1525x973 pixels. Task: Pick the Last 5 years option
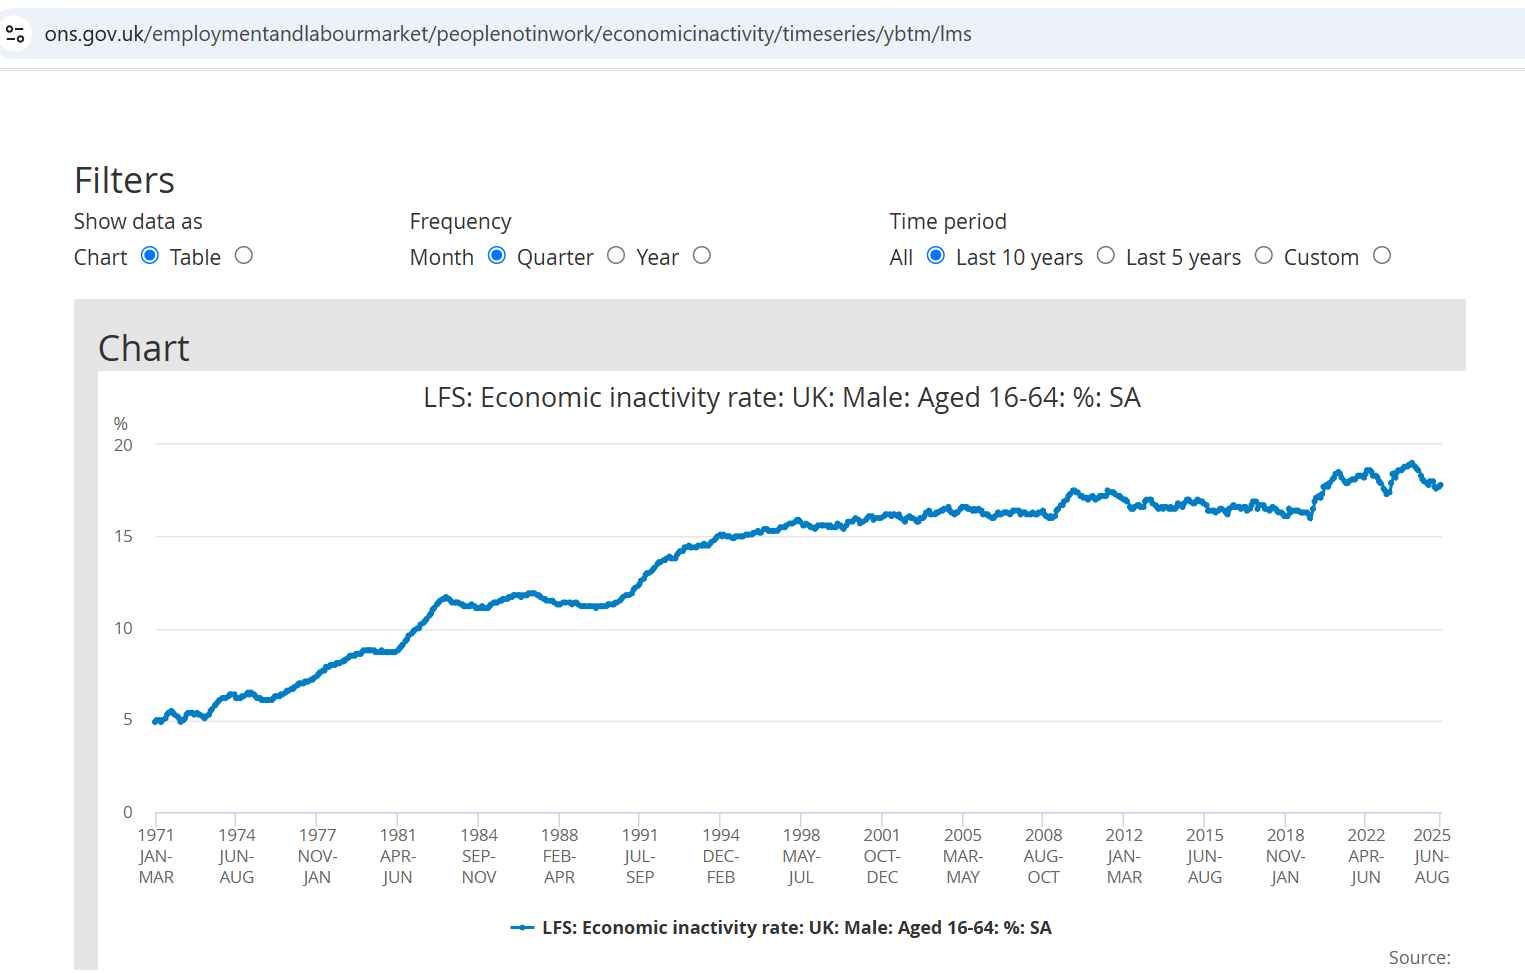point(1264,256)
